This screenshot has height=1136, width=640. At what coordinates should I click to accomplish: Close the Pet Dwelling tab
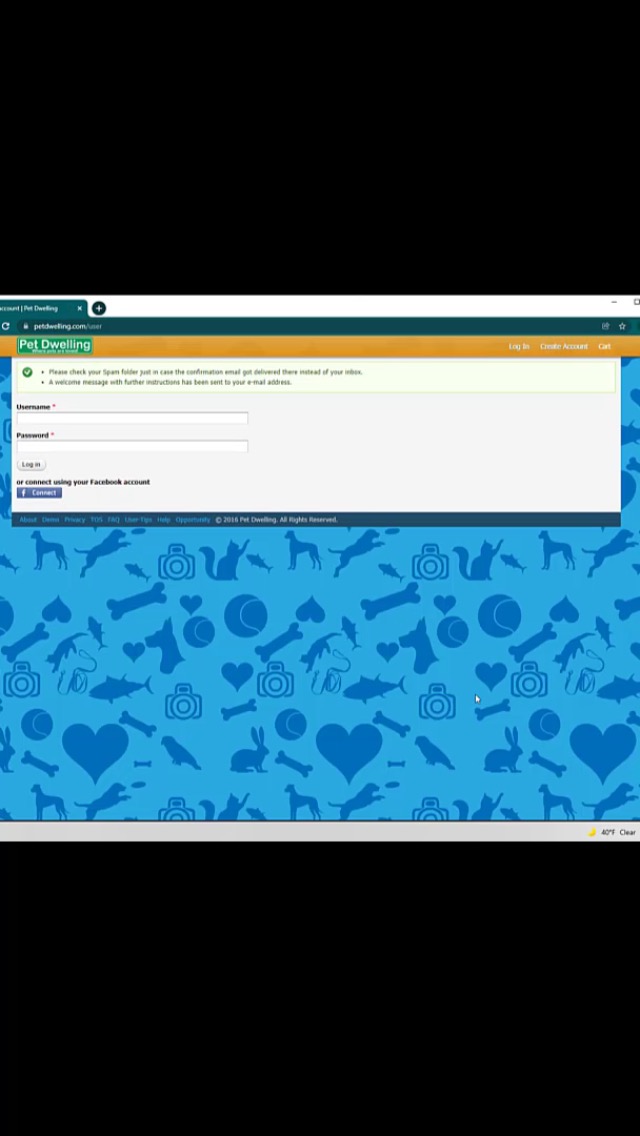tap(80, 308)
